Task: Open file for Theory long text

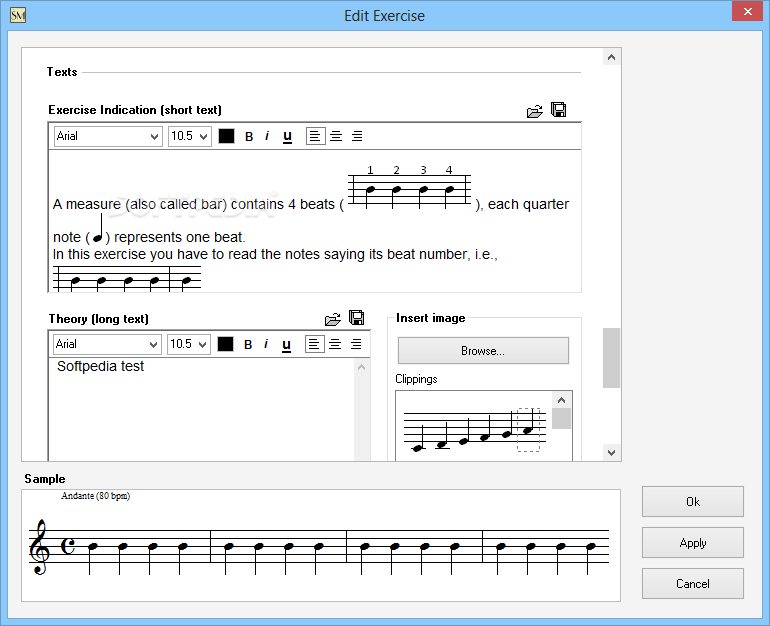Action: point(332,319)
